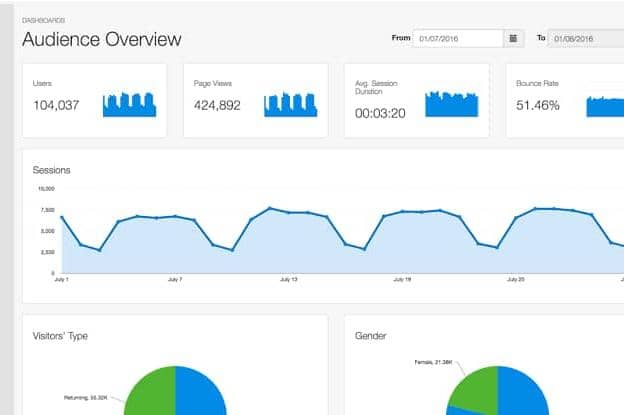
Task: Click the Returning pie label
Action: [86, 397]
